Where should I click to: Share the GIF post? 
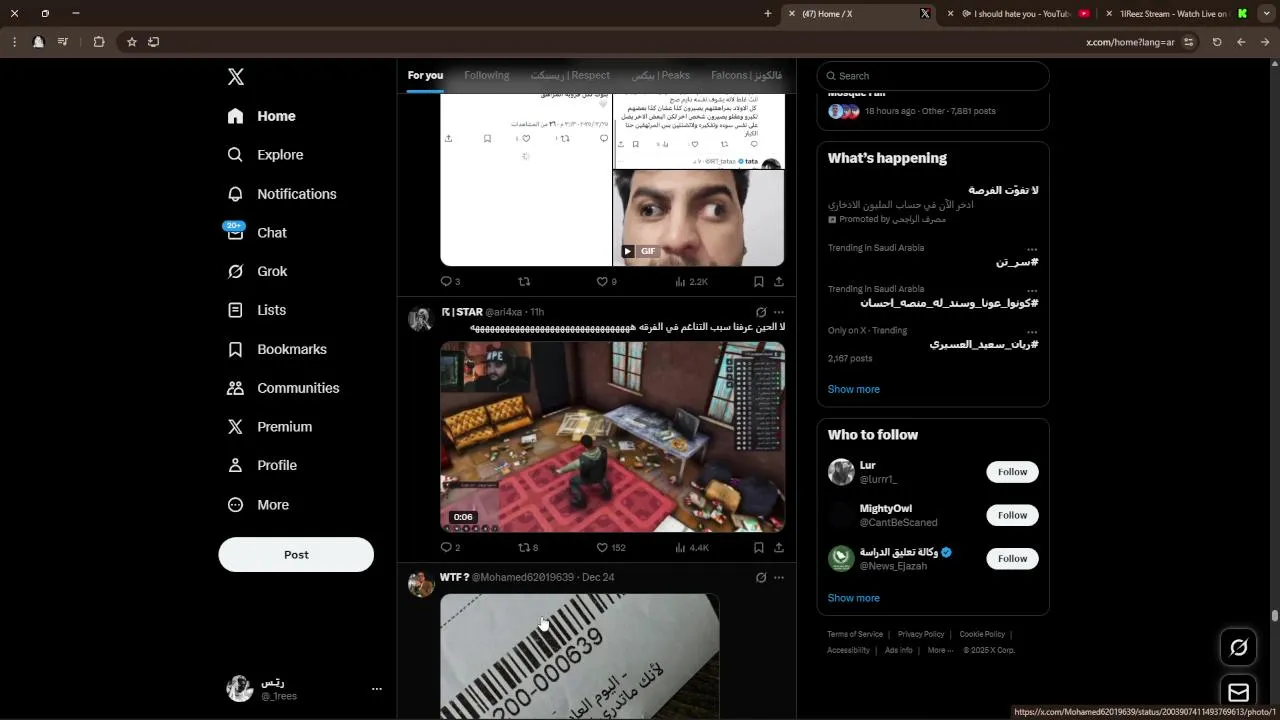778,281
